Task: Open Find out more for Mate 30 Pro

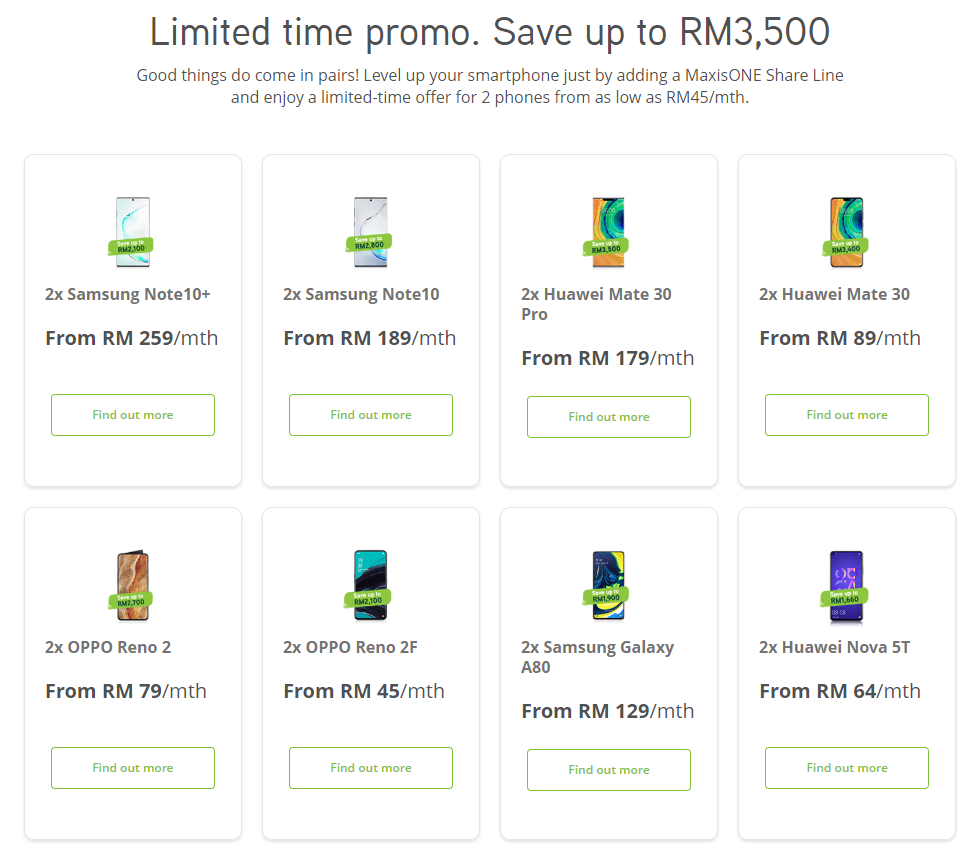Action: tap(609, 417)
